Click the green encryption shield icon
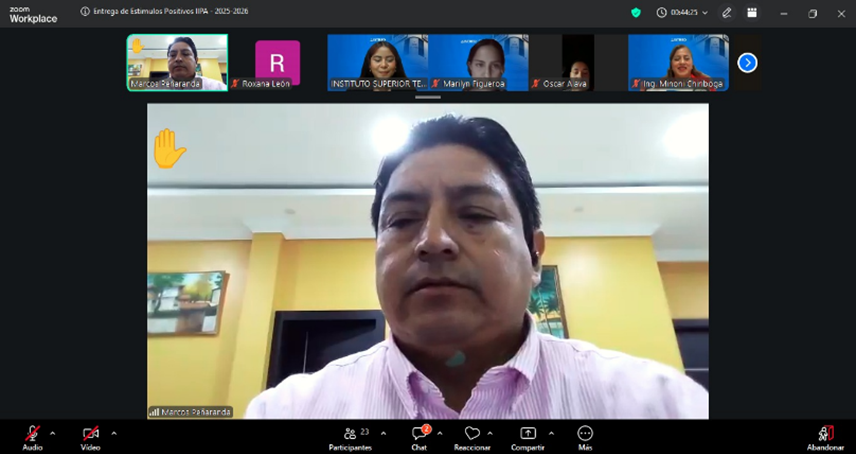Viewport: 856px width, 454px height. pyautogui.click(x=635, y=12)
